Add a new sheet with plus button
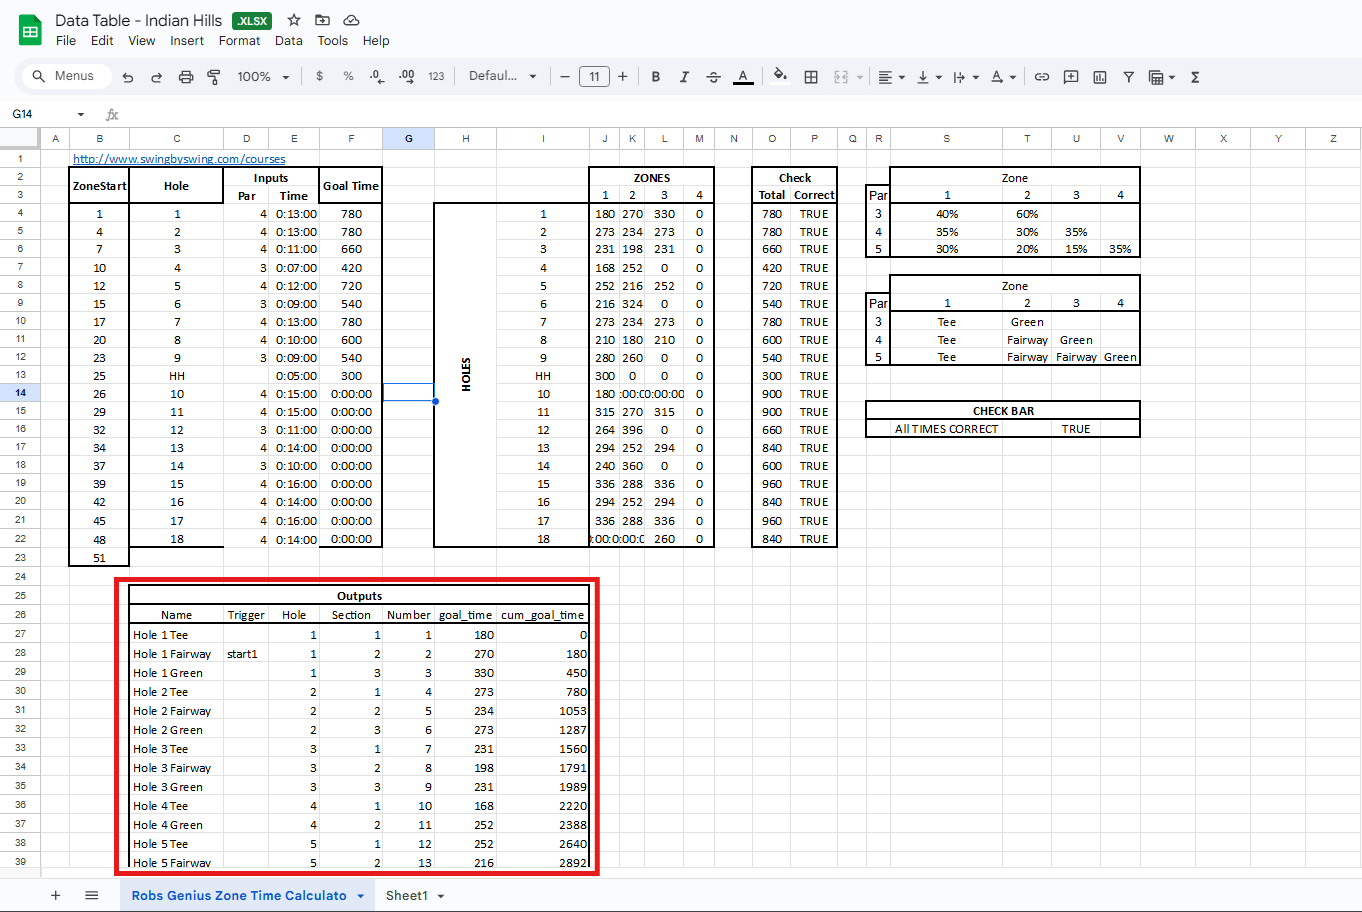 56,895
